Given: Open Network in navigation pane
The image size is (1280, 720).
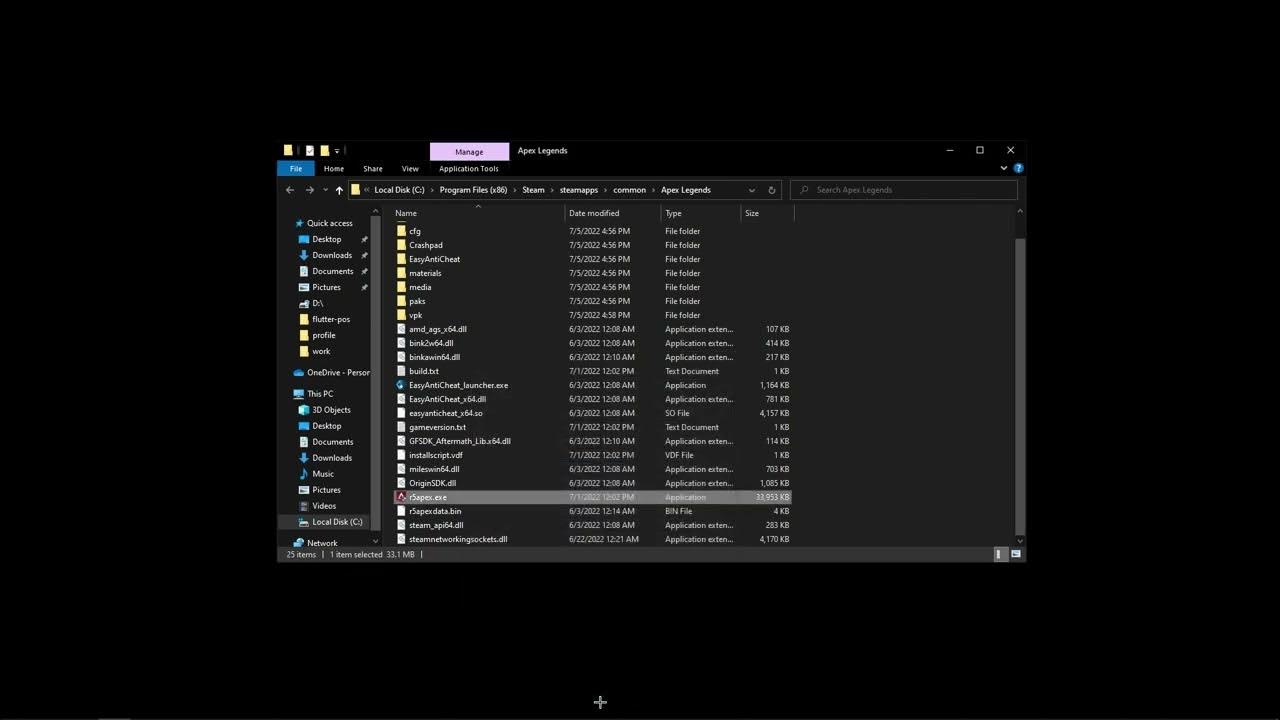Looking at the screenshot, I should coord(322,543).
